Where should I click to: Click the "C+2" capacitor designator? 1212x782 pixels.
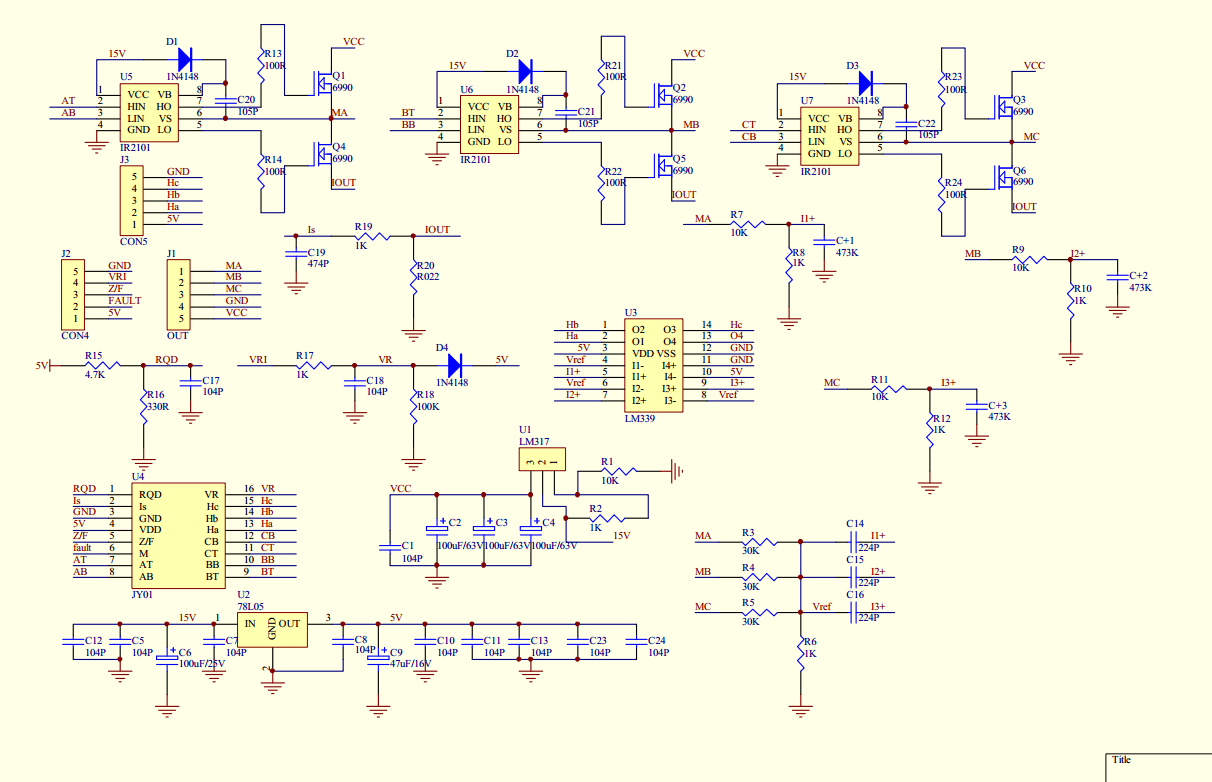(1138, 275)
